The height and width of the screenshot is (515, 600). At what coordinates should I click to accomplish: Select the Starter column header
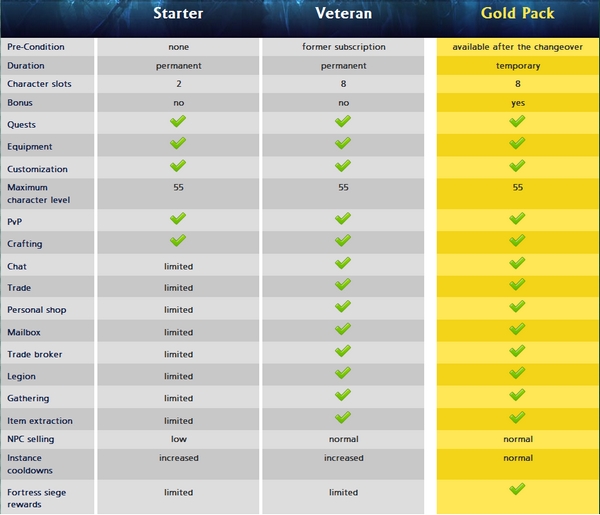[x=178, y=14]
